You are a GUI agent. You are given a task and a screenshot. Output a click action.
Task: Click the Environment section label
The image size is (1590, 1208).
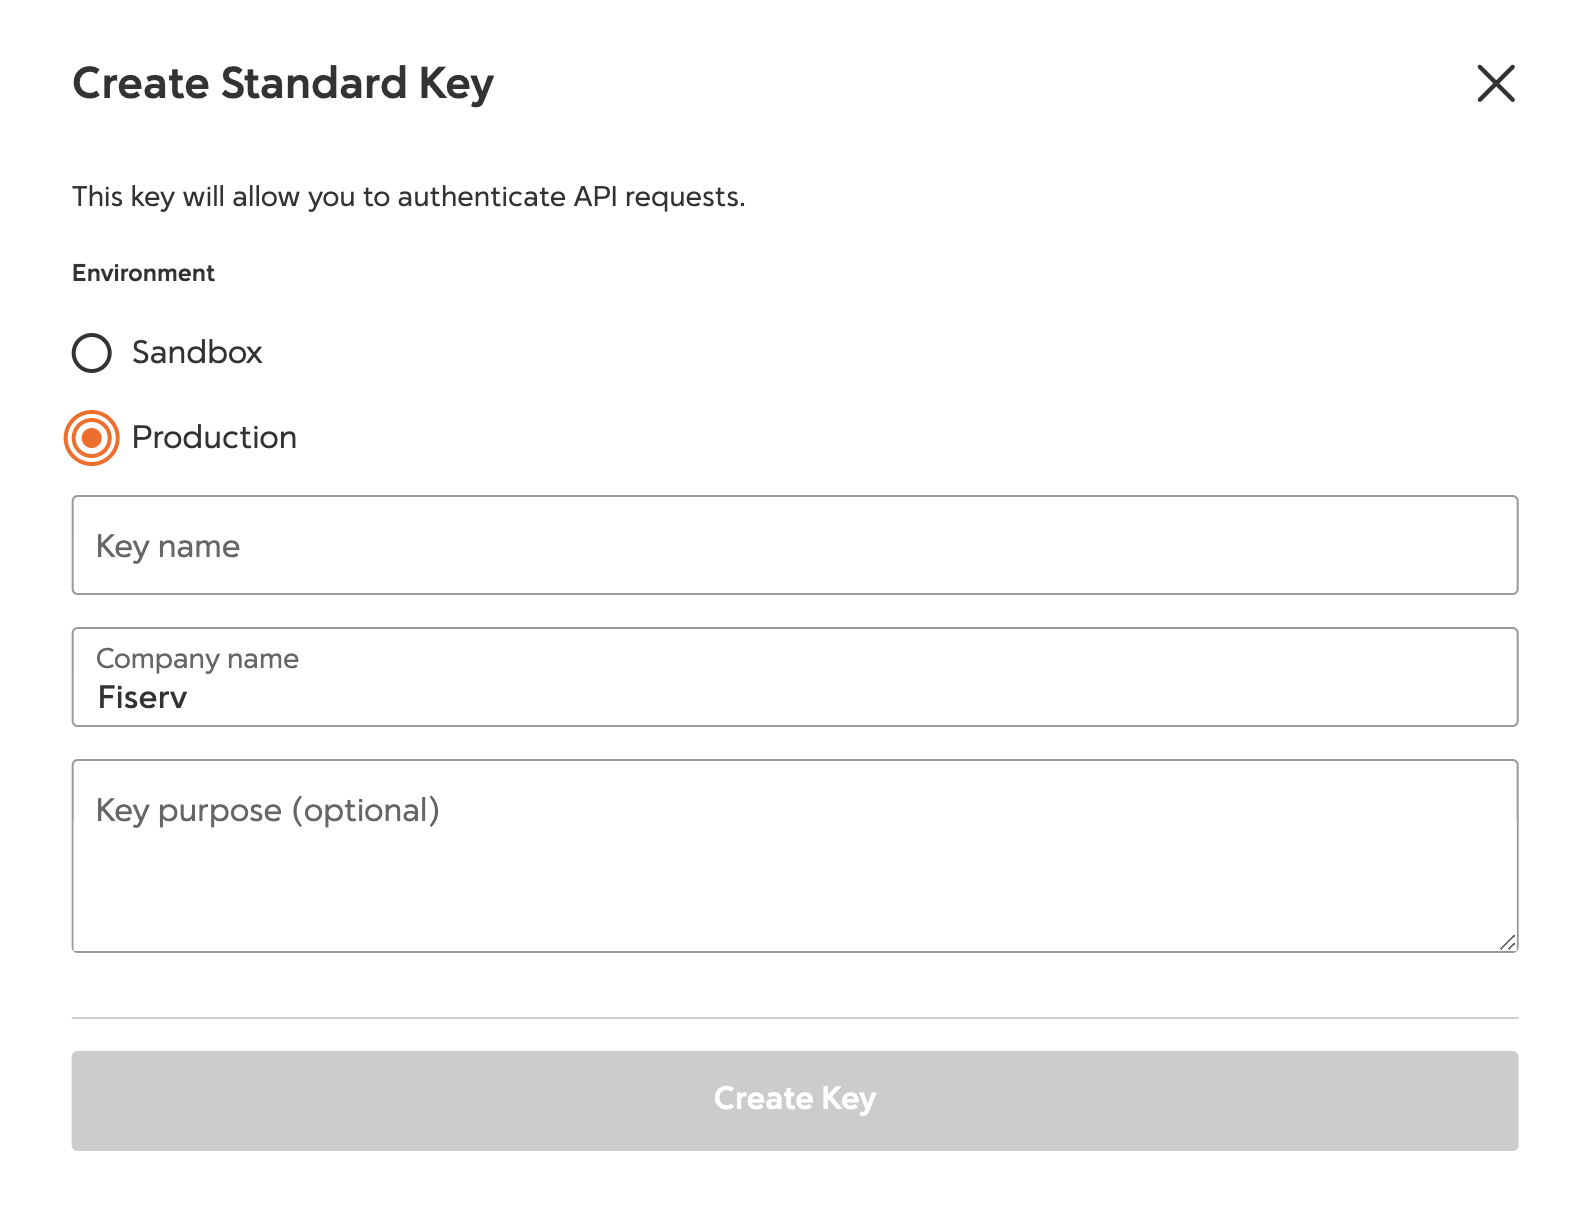click(x=143, y=274)
